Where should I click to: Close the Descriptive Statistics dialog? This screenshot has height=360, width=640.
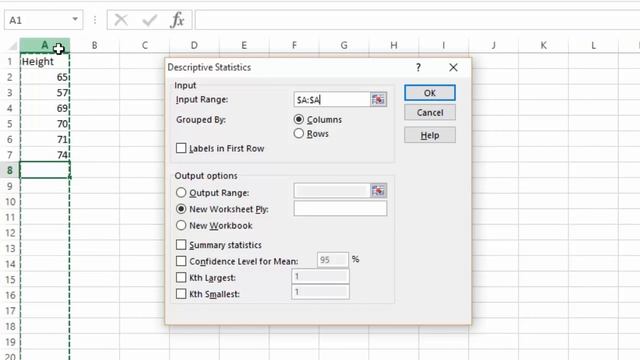pyautogui.click(x=453, y=67)
